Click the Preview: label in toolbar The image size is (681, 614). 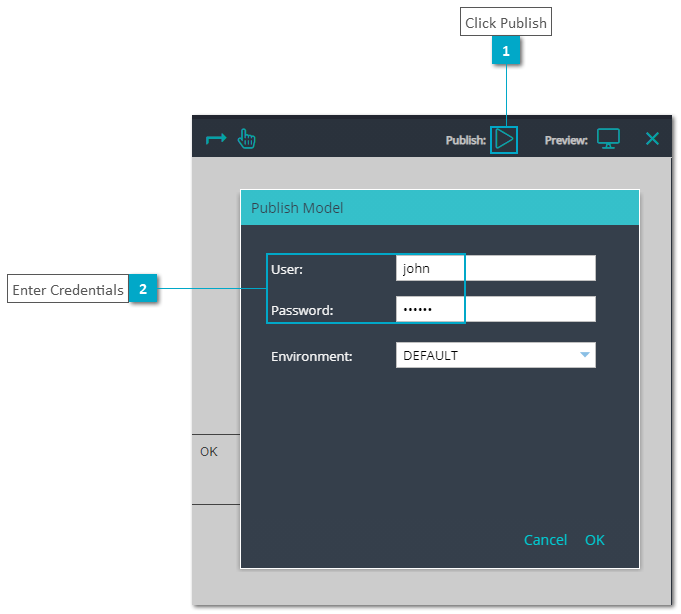566,140
